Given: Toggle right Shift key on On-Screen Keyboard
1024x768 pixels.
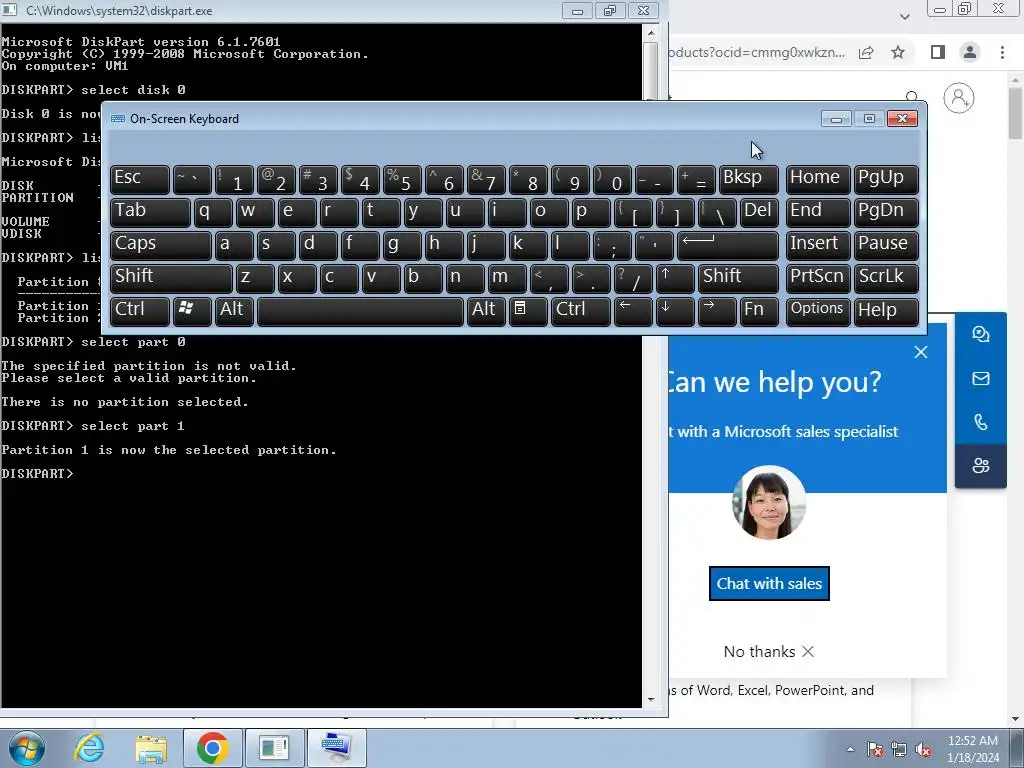Looking at the screenshot, I should [738, 278].
